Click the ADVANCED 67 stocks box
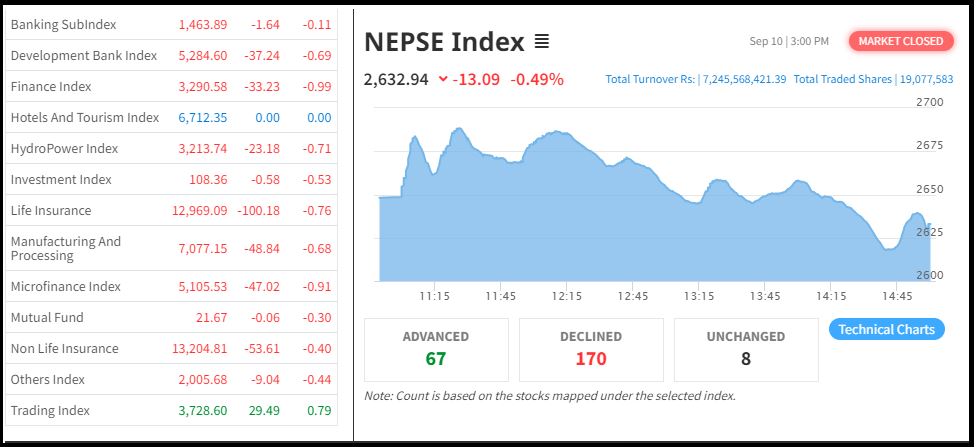The width and height of the screenshot is (976, 447). tap(436, 349)
